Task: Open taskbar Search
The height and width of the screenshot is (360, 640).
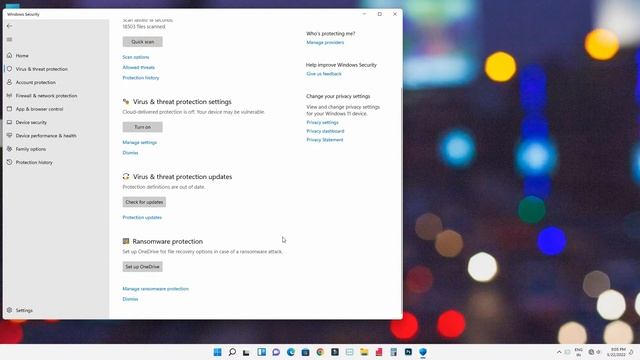Action: pyautogui.click(x=232, y=352)
